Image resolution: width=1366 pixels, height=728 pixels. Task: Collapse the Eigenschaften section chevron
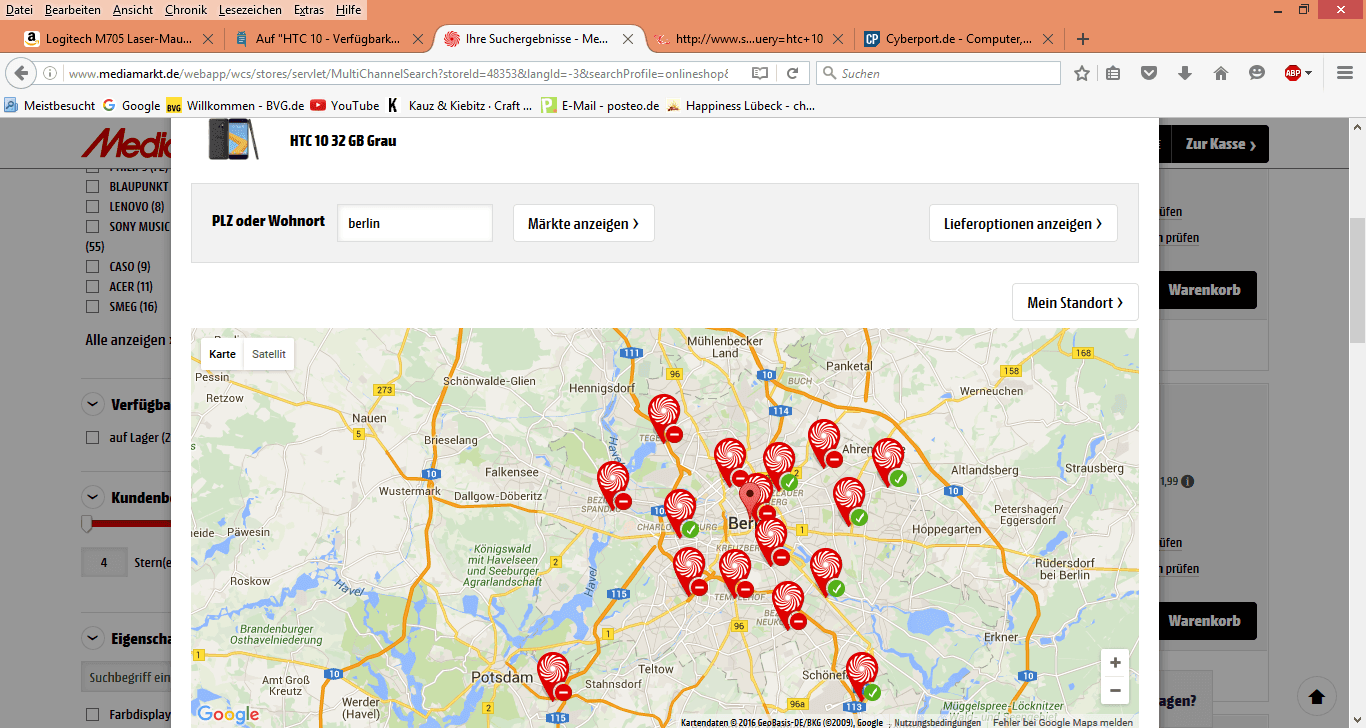(x=92, y=637)
